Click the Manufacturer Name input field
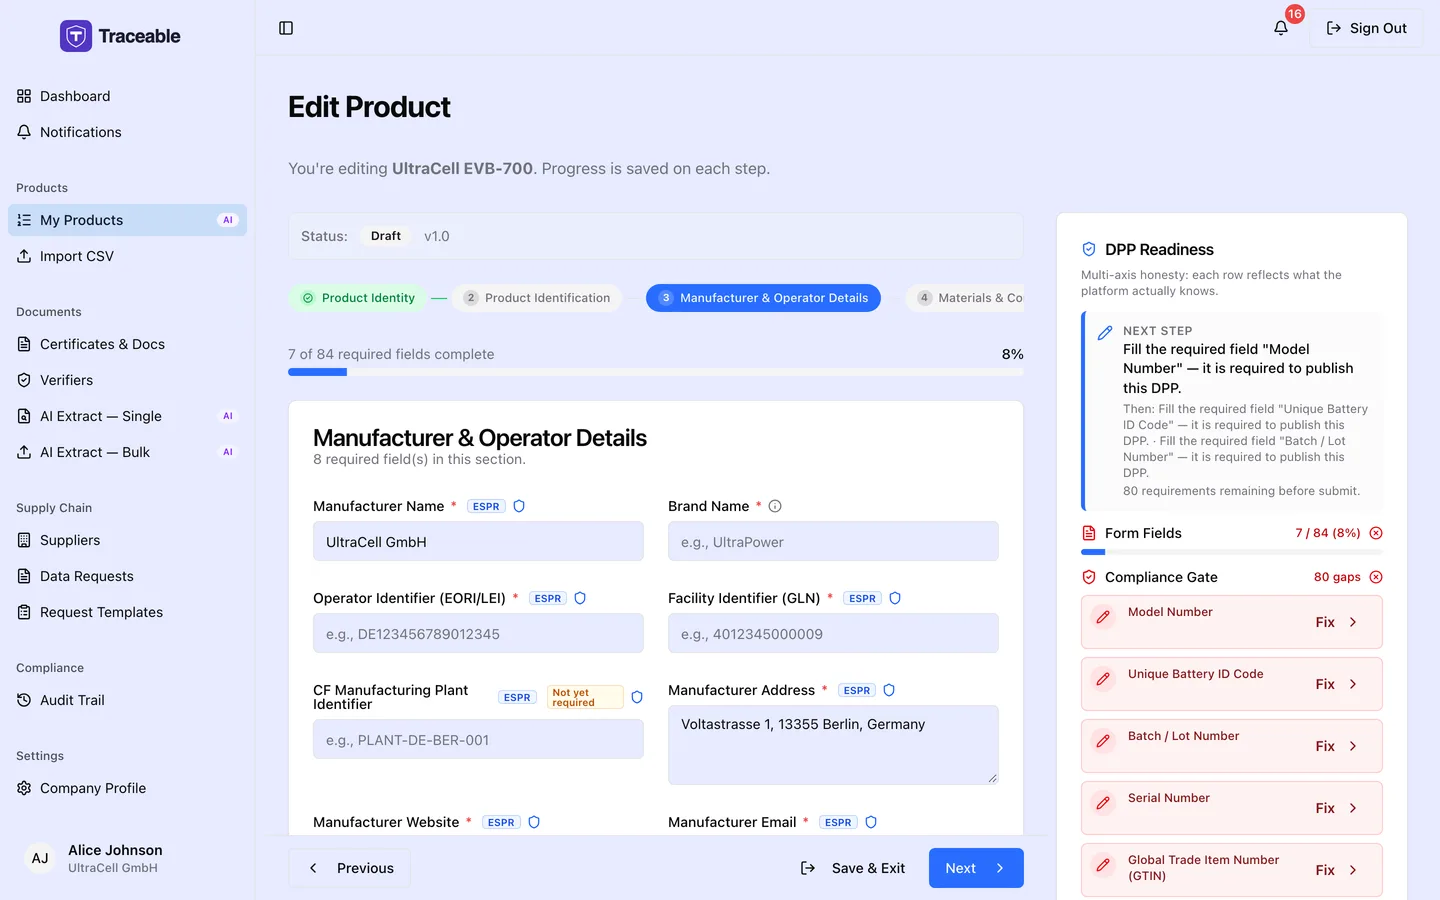1440x900 pixels. 478,541
